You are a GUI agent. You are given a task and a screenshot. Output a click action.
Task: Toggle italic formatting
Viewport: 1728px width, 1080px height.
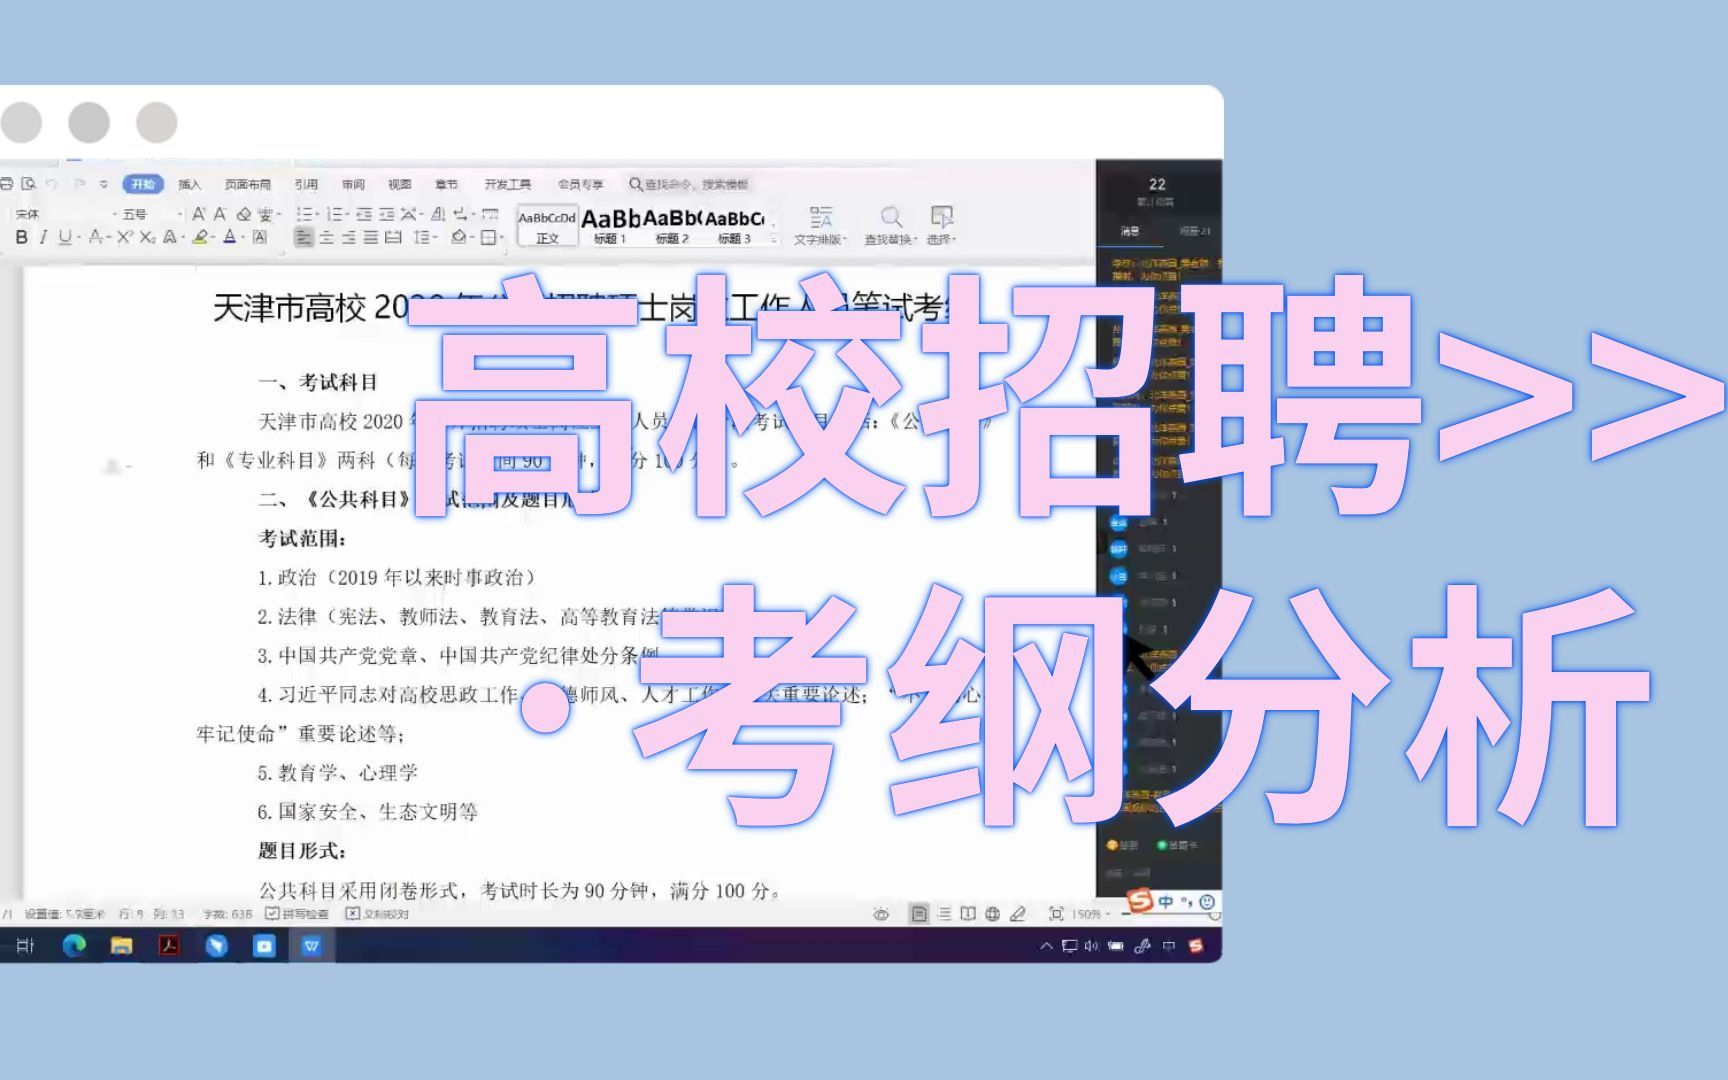coord(42,237)
